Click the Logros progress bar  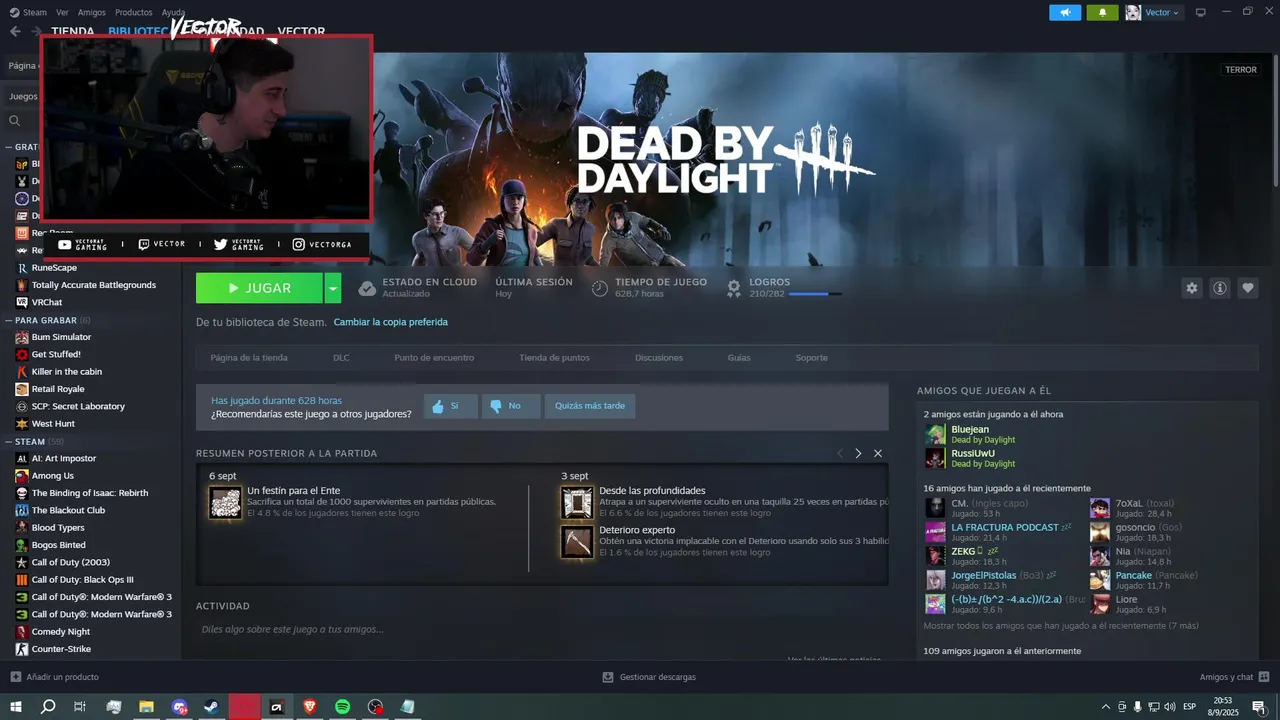[x=815, y=294]
